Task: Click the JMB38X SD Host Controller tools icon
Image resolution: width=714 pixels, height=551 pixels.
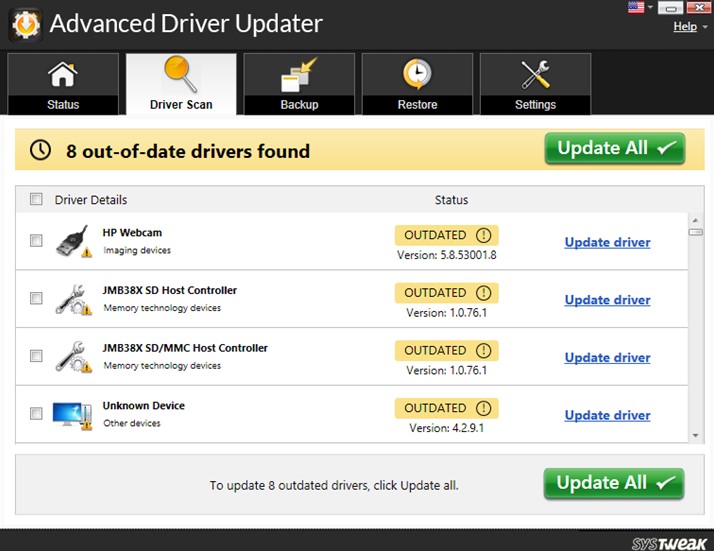Action: (73, 299)
